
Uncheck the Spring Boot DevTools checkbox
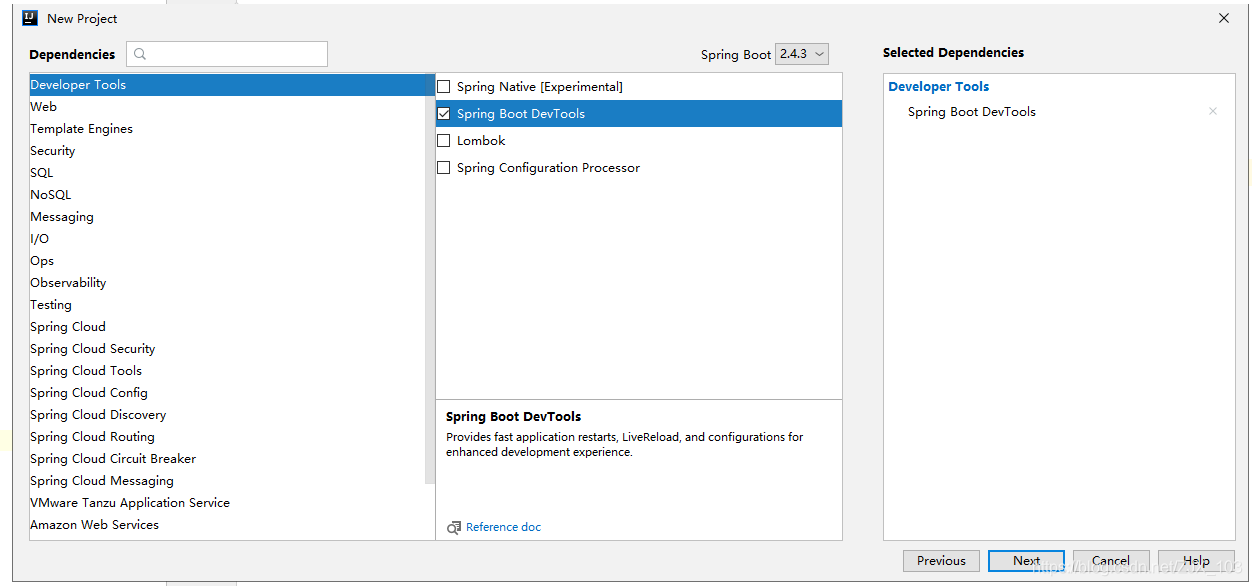click(x=444, y=114)
